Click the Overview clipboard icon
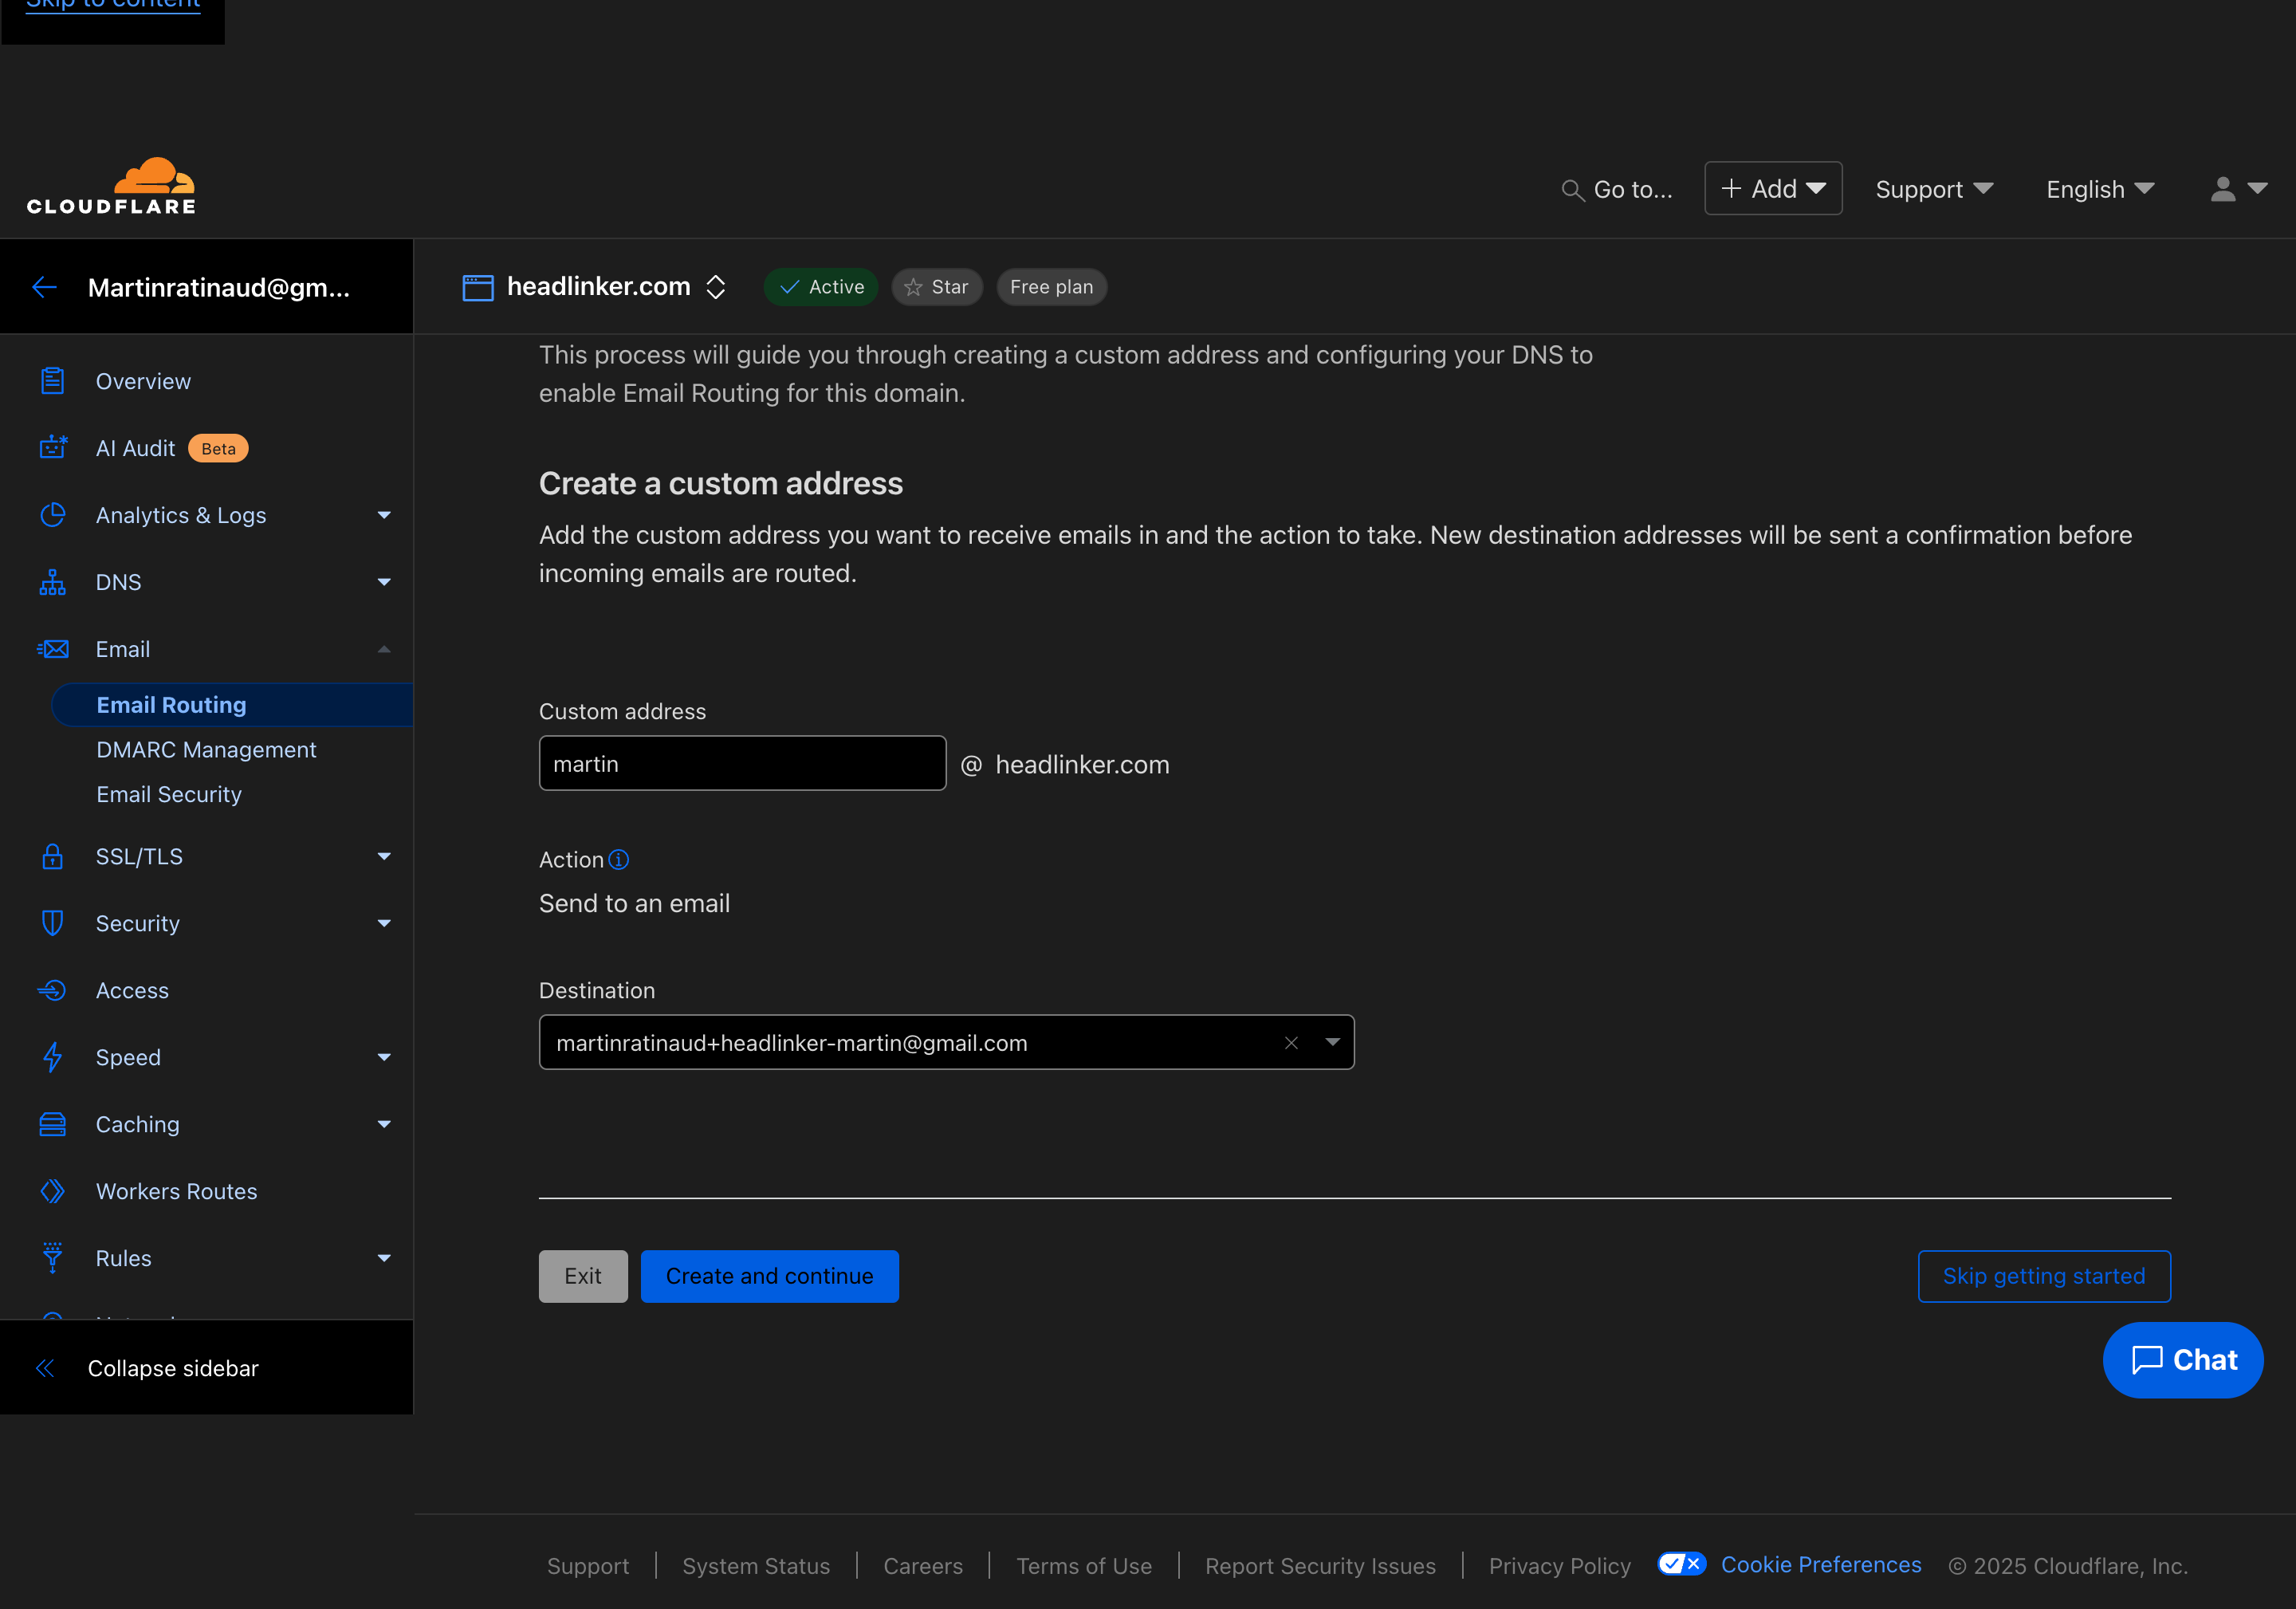This screenshot has width=2296, height=1609. (52, 381)
